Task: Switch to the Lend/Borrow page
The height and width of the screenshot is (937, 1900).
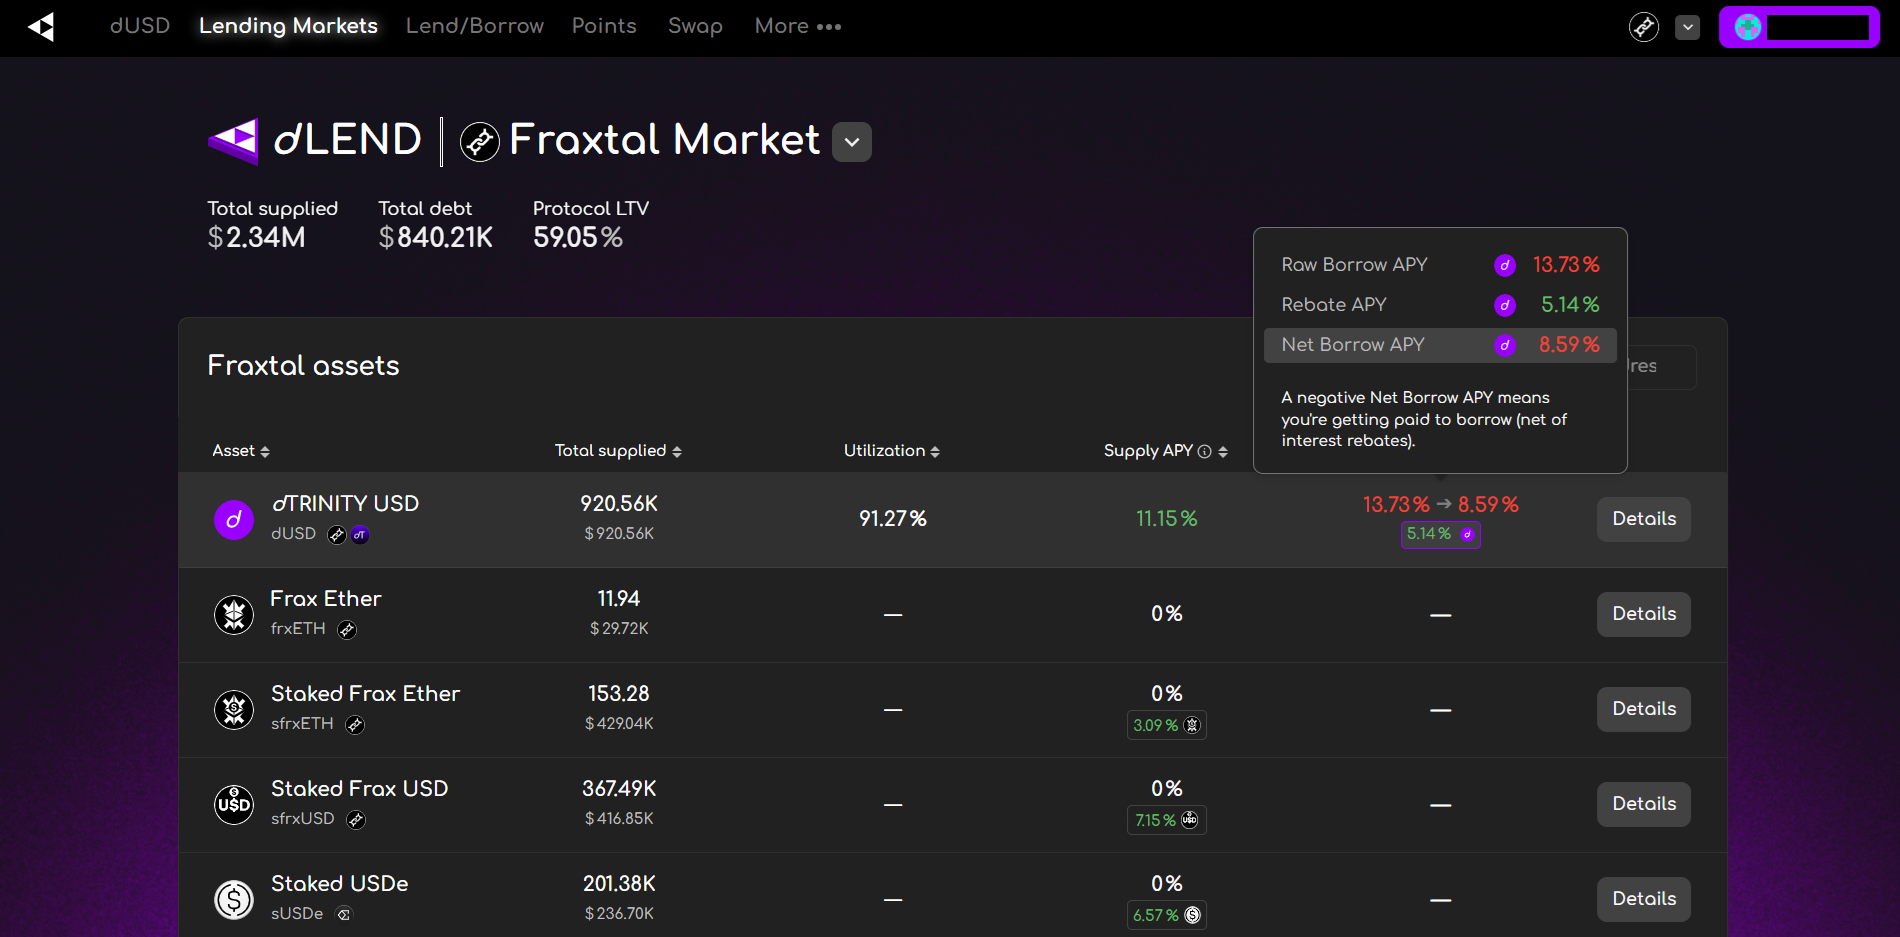Action: pos(474,26)
